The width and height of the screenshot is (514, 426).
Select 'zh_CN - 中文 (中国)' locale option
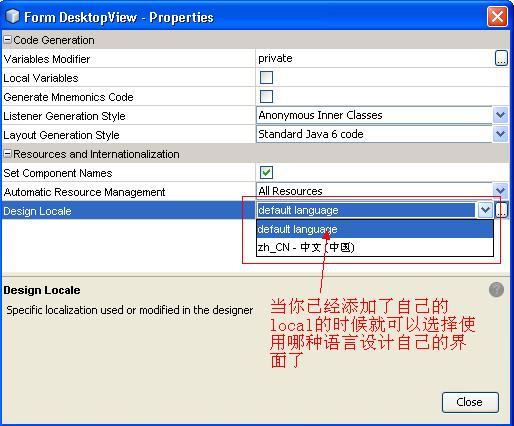coord(375,247)
